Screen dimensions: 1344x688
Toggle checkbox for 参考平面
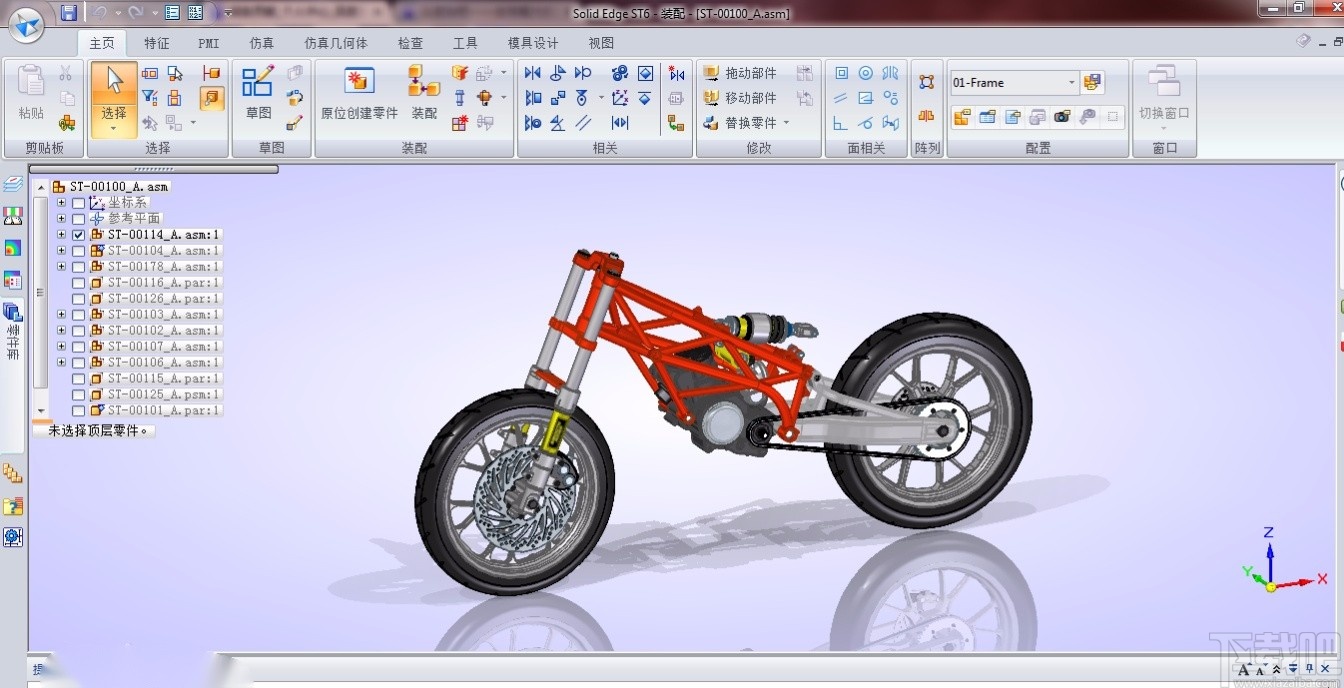(x=79, y=218)
